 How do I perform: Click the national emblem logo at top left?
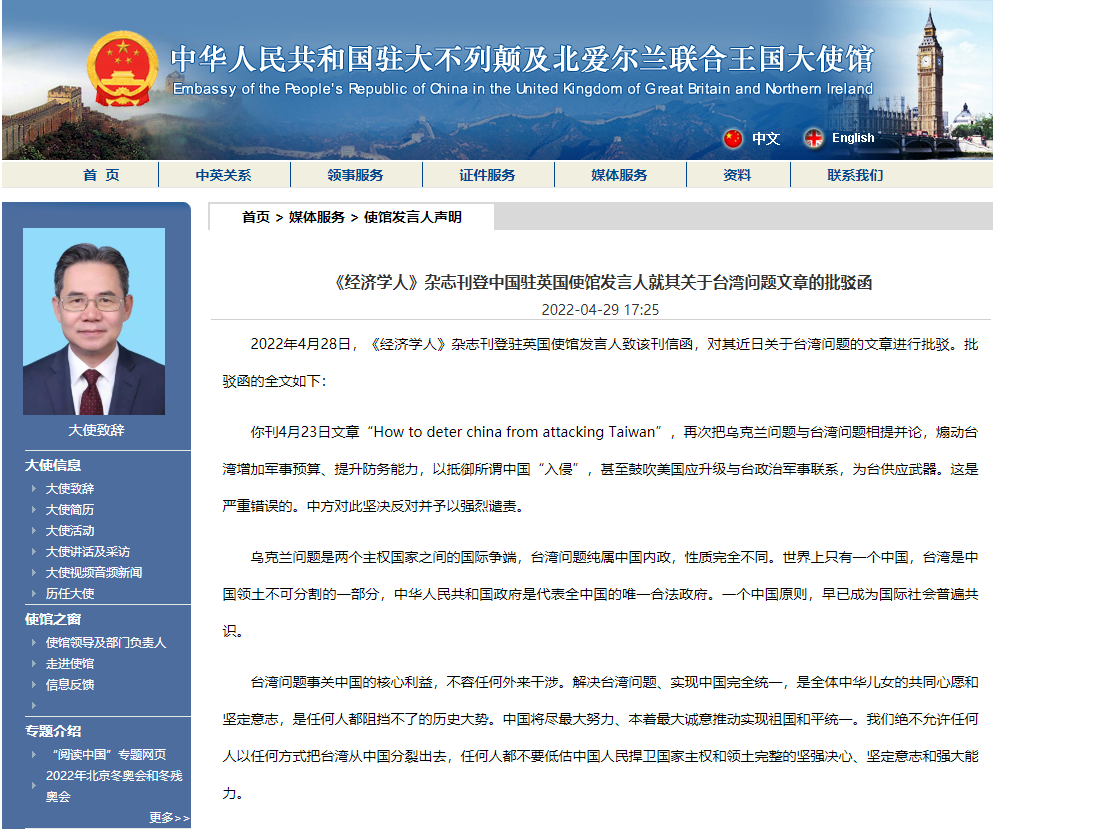point(123,67)
